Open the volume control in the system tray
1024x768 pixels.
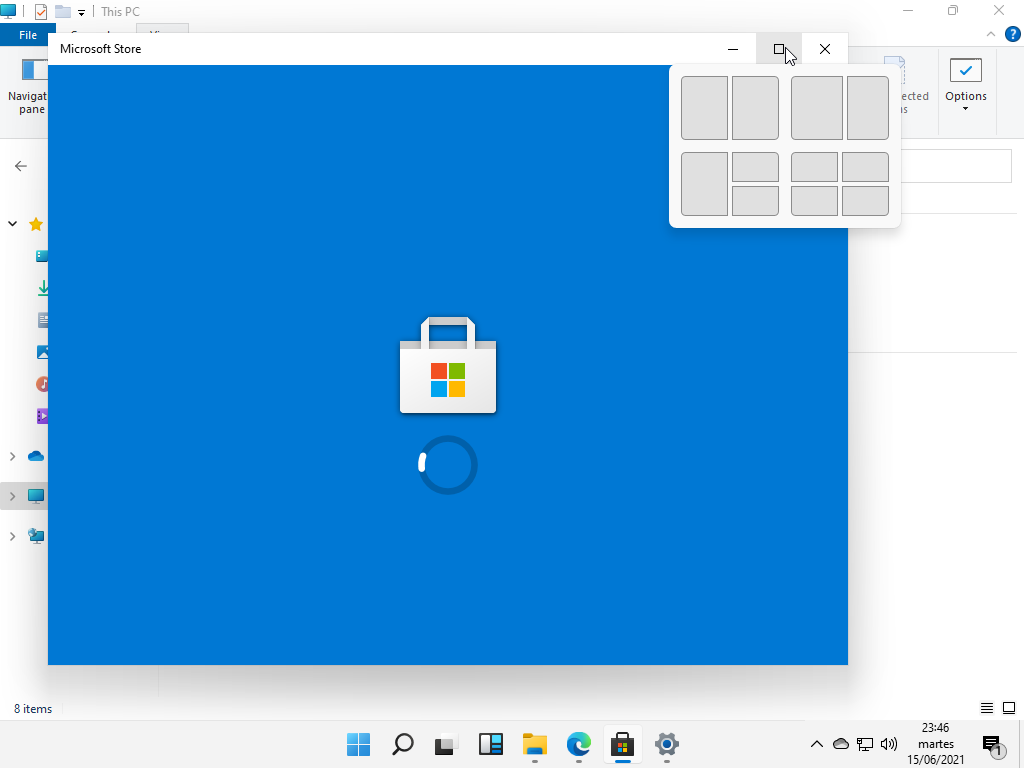click(889, 744)
